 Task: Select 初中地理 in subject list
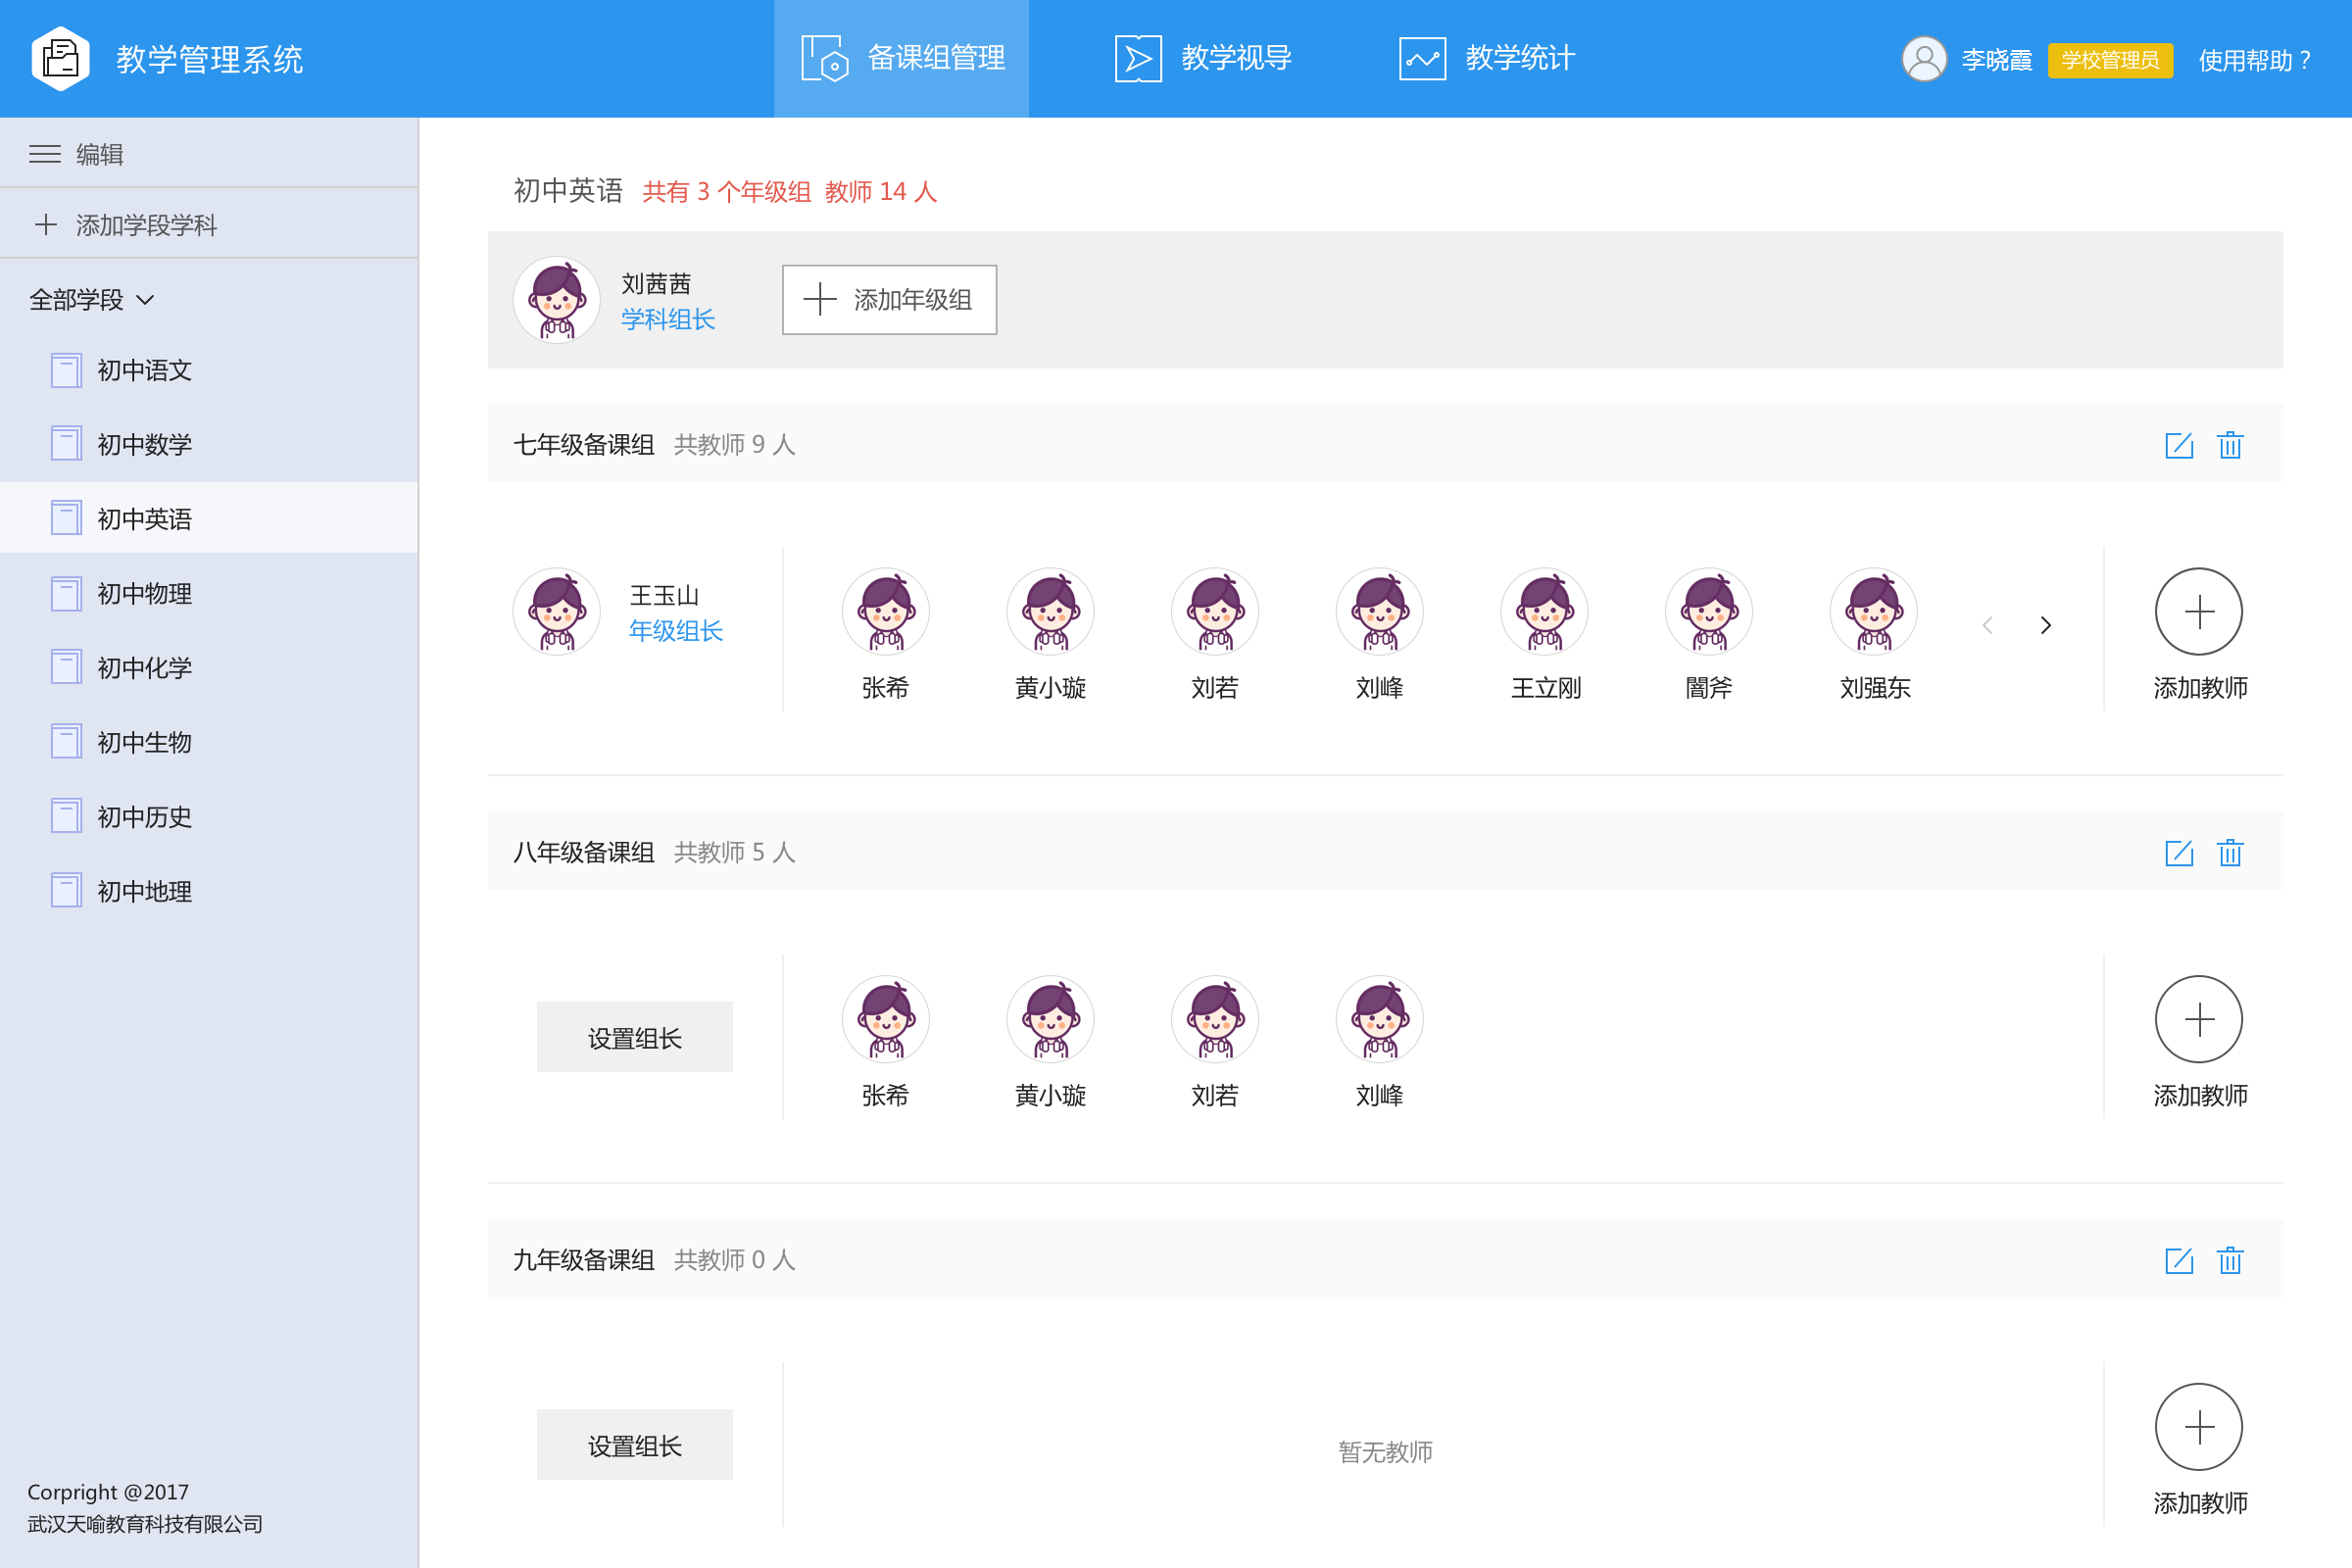click(144, 891)
